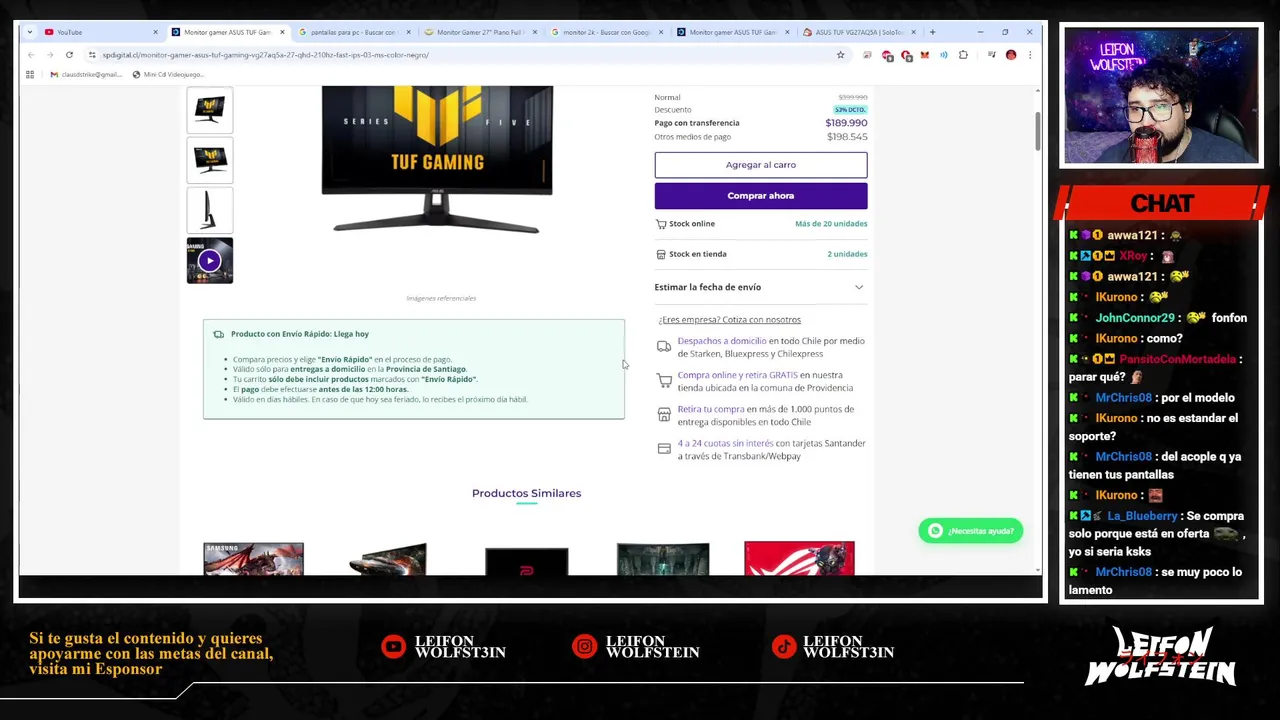The image size is (1280, 720).
Task: Close the YouTube tab
Action: [155, 32]
